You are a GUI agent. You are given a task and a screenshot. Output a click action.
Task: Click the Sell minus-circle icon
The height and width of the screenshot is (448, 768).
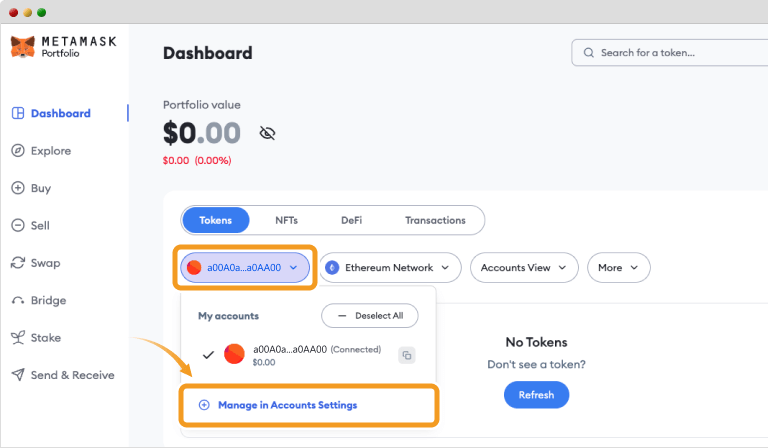click(18, 225)
